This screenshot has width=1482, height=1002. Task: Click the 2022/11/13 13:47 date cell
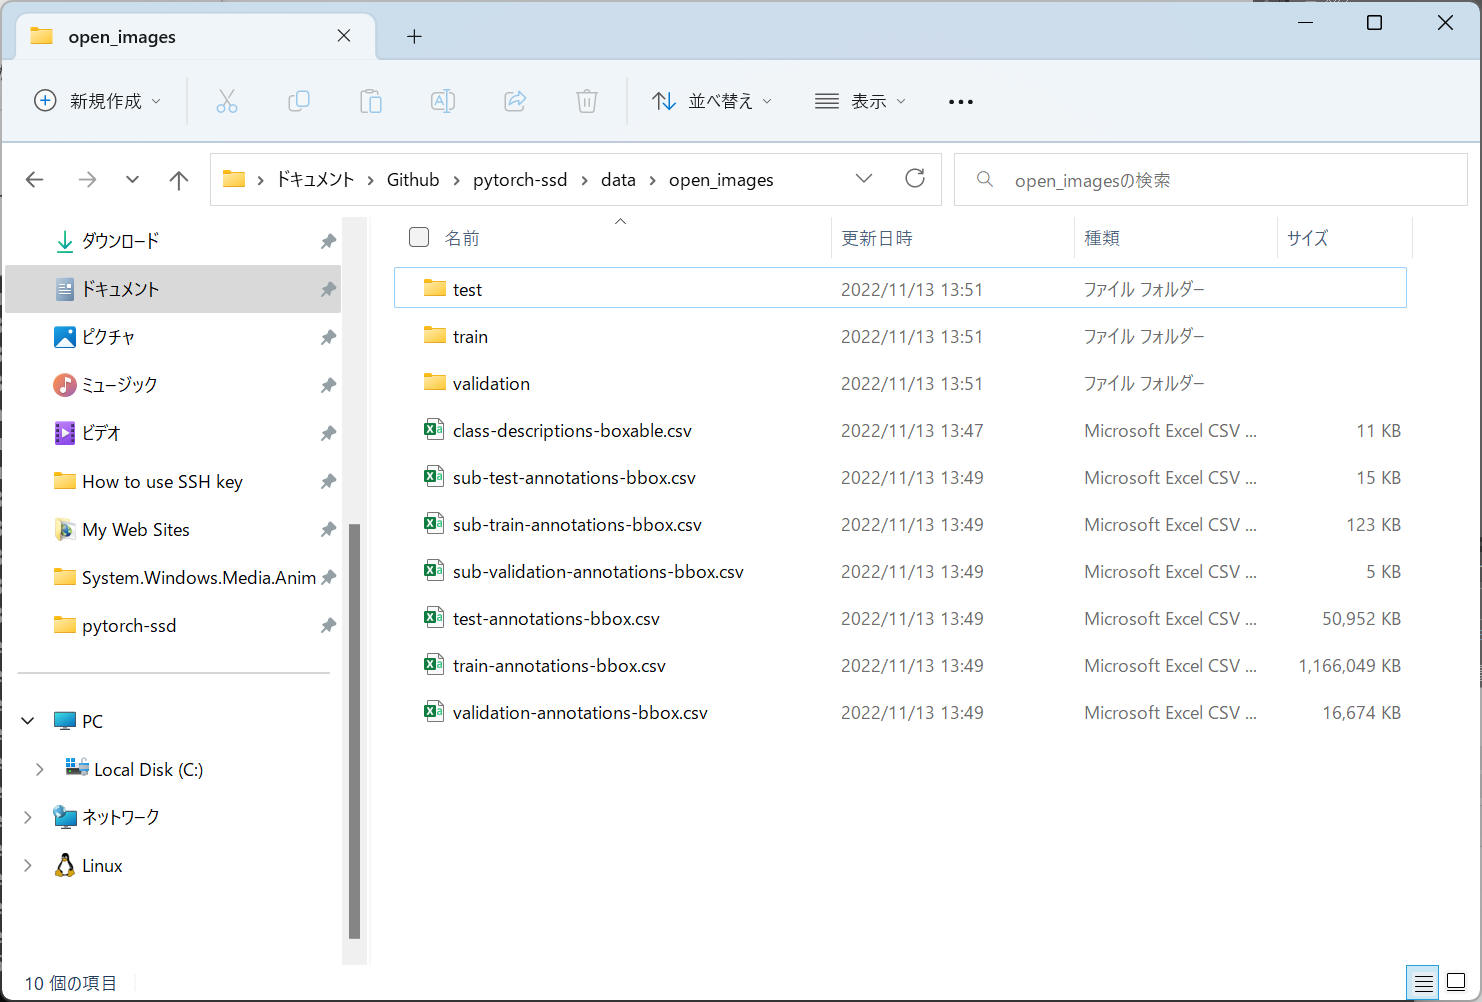tap(912, 430)
